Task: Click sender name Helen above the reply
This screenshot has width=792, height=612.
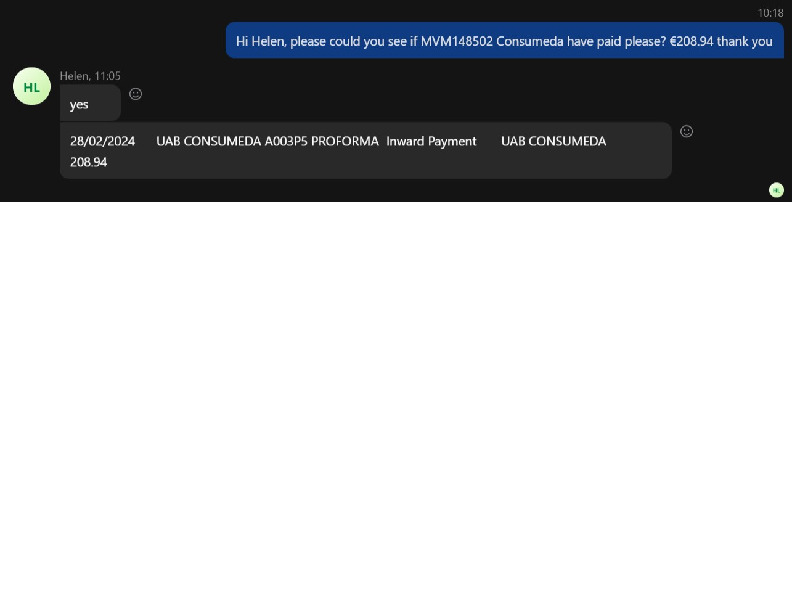Action: click(x=74, y=76)
